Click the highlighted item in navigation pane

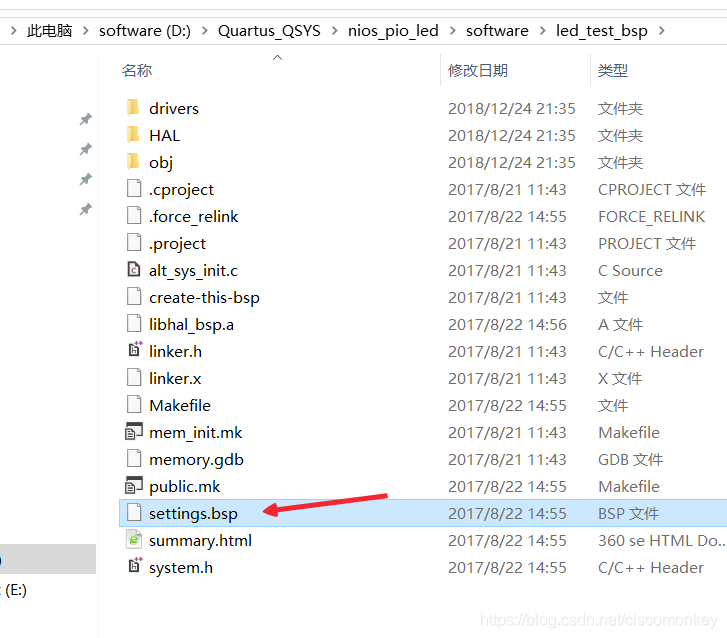pos(48,559)
